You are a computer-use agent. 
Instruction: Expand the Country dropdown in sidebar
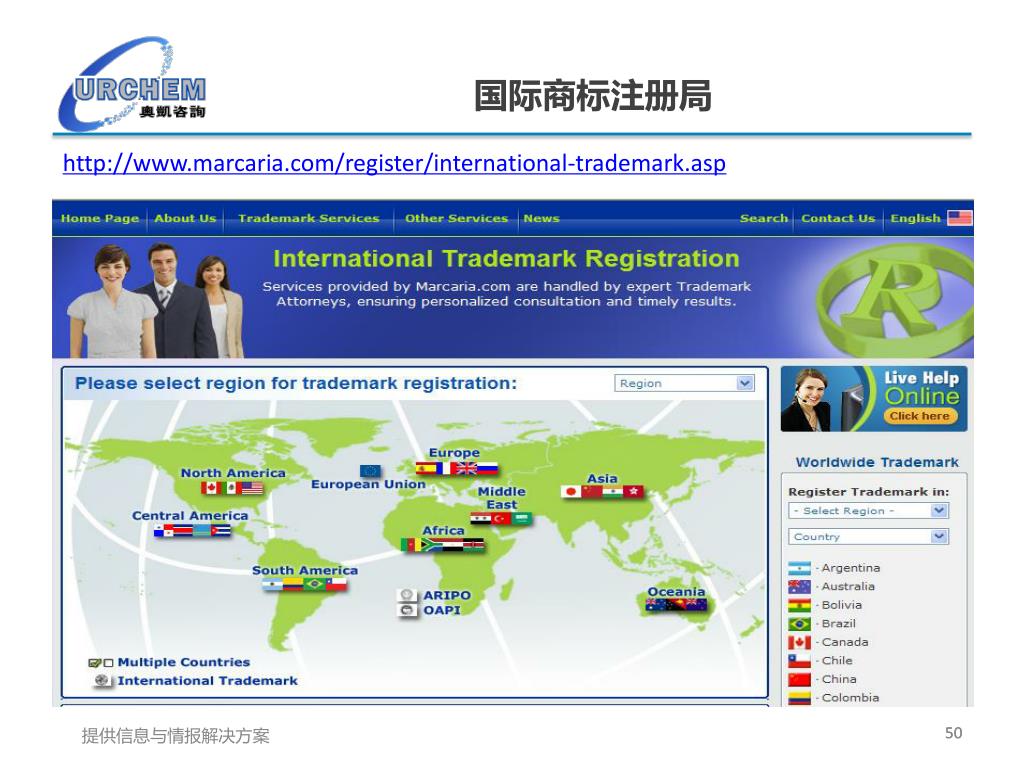coord(869,536)
